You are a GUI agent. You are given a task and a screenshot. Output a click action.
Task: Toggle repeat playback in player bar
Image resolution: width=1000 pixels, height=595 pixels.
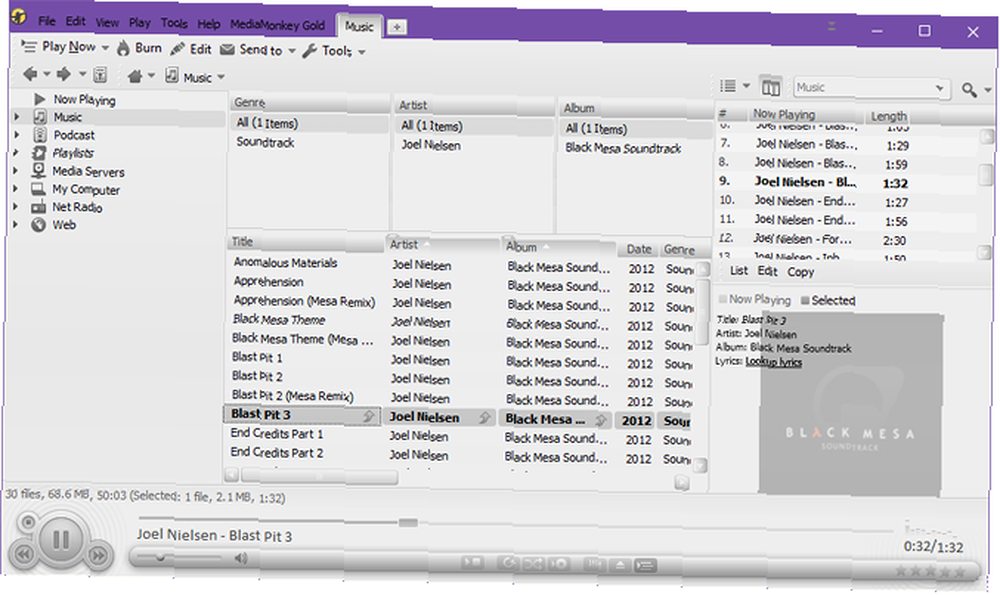point(508,563)
